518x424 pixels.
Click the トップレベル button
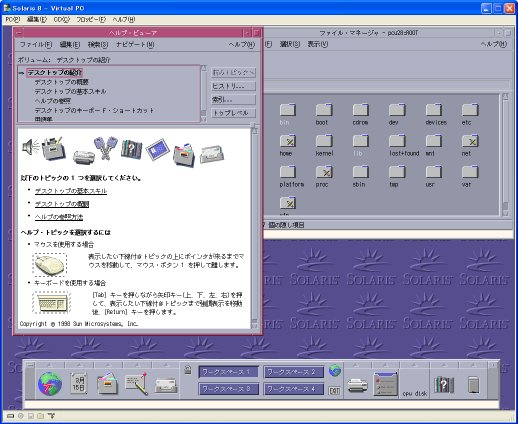tap(233, 113)
